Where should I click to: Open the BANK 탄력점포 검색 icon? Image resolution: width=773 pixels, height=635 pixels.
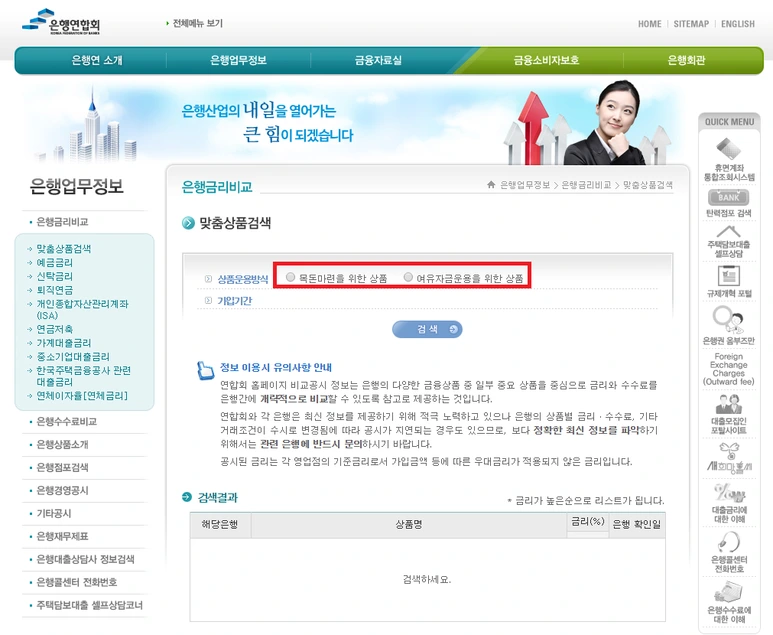coord(729,197)
